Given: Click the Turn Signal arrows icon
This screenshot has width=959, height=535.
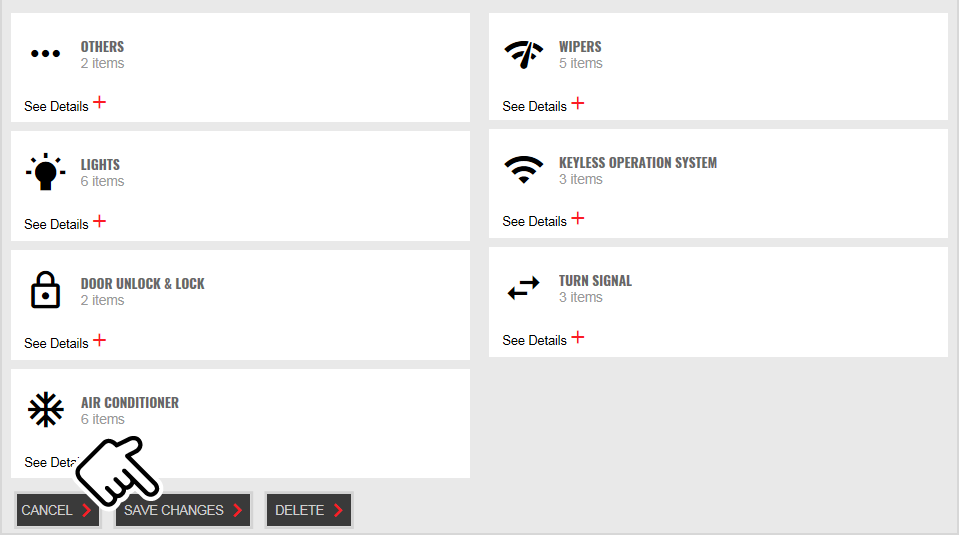Looking at the screenshot, I should [524, 288].
